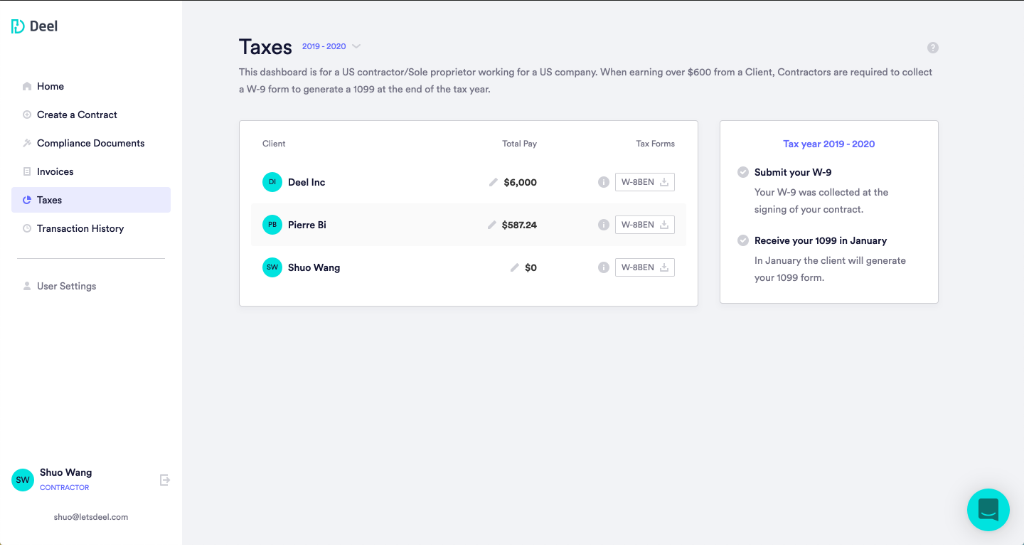This screenshot has height=545, width=1024.
Task: Click the help question mark icon
Action: pyautogui.click(x=933, y=48)
